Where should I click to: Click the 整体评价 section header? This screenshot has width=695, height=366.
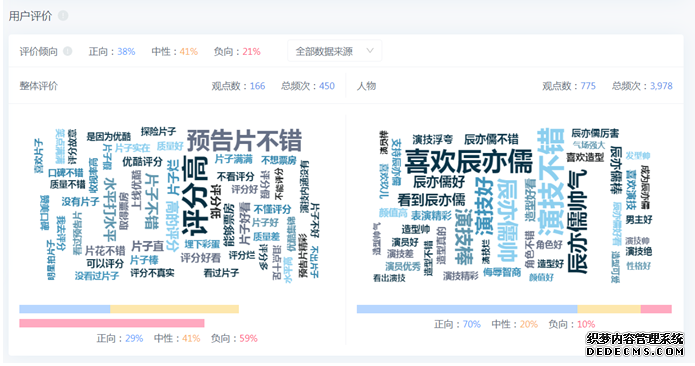(x=39, y=86)
